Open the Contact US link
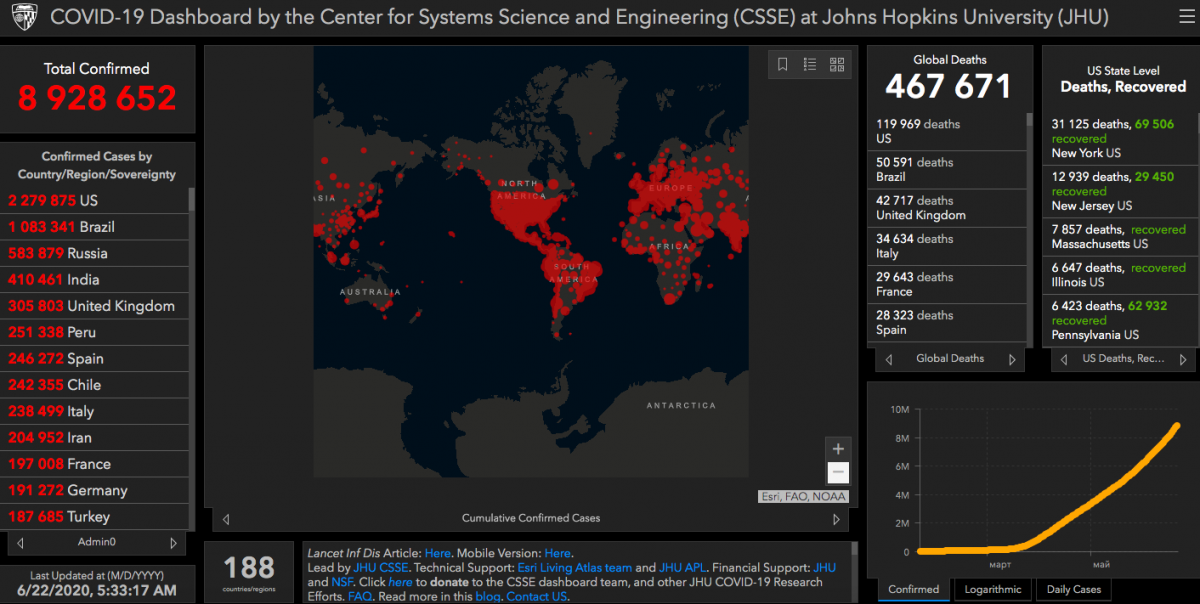The height and width of the screenshot is (604, 1200). 537,596
